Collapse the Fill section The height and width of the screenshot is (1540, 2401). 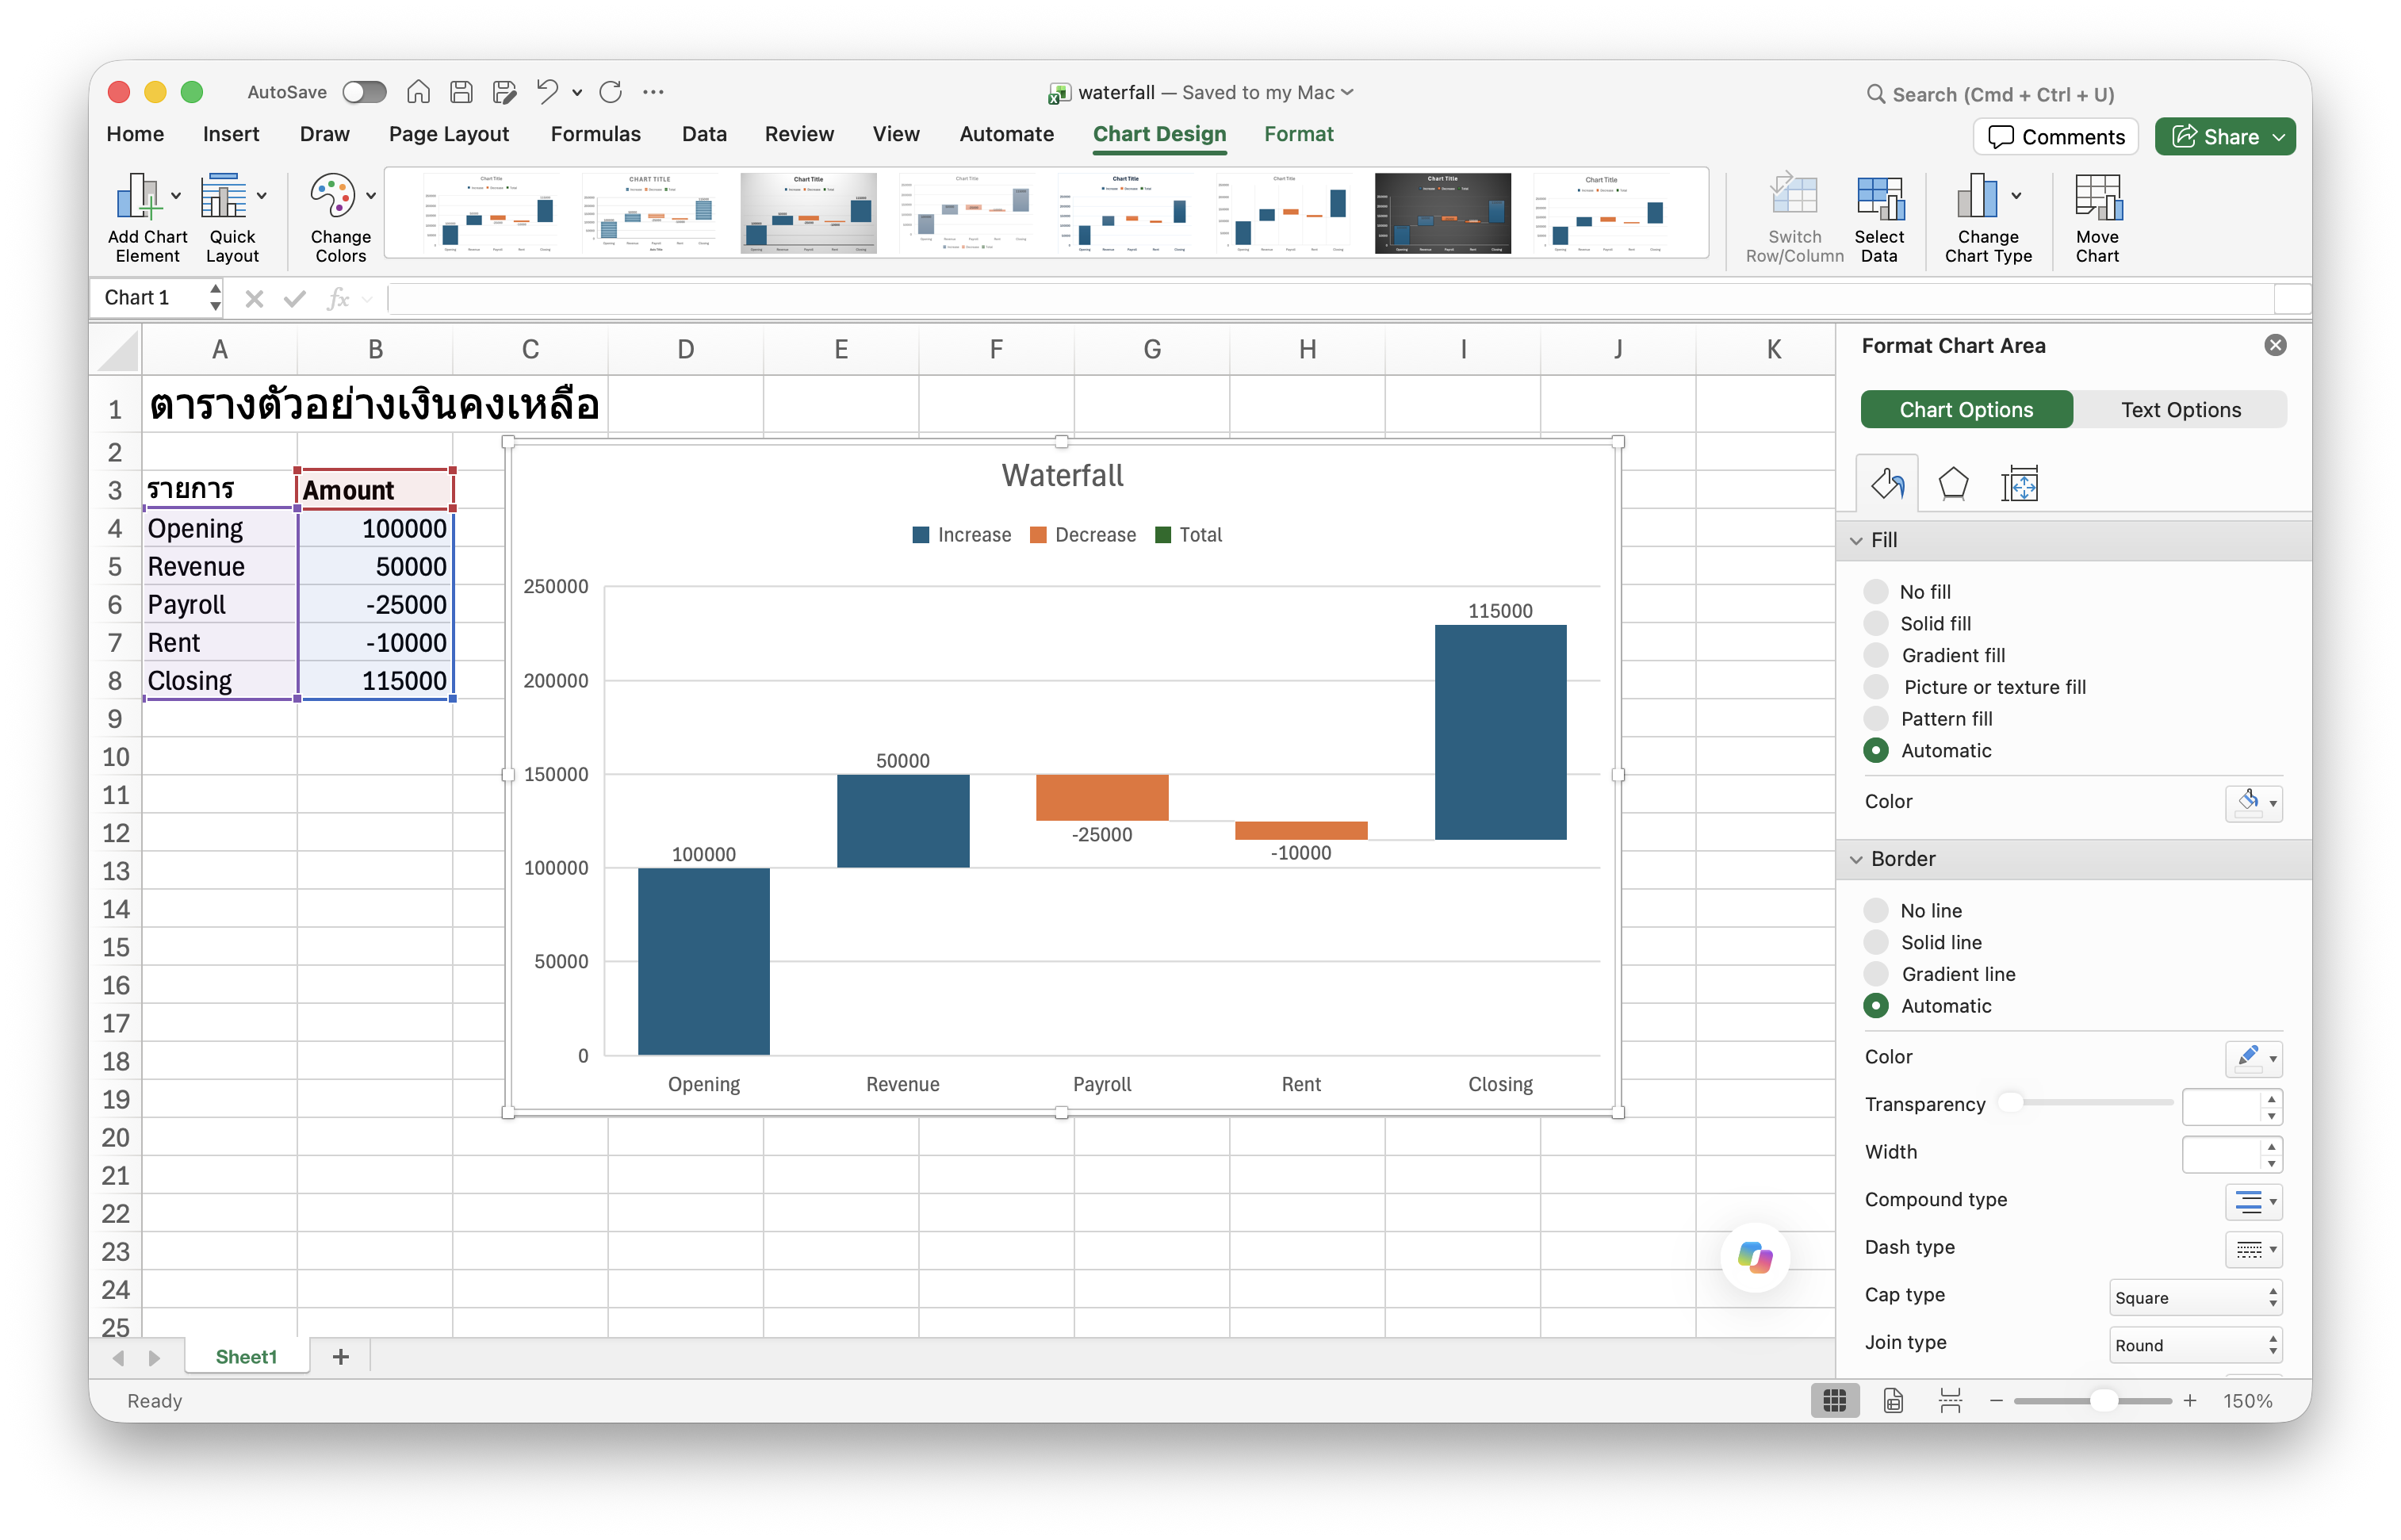[1856, 540]
